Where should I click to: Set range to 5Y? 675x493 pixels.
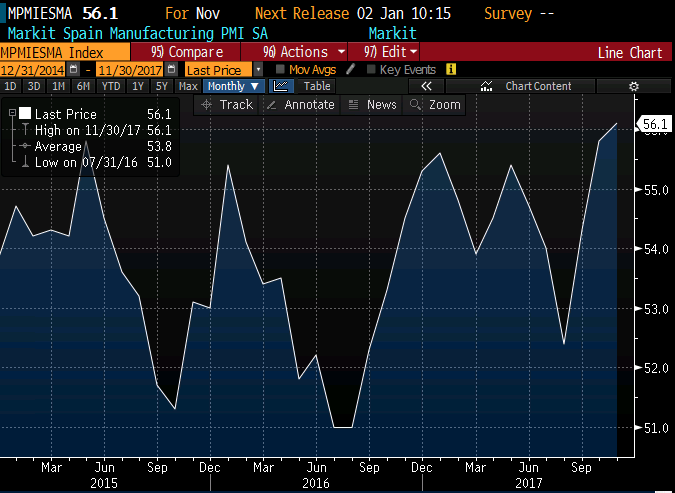coord(161,87)
